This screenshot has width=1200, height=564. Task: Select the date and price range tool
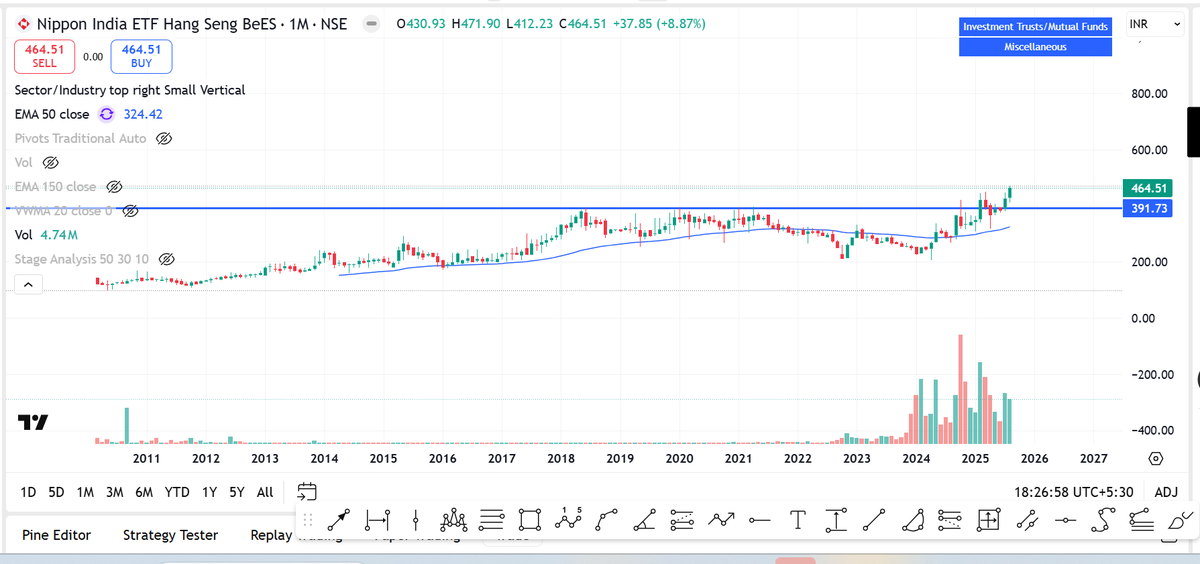[x=989, y=519]
